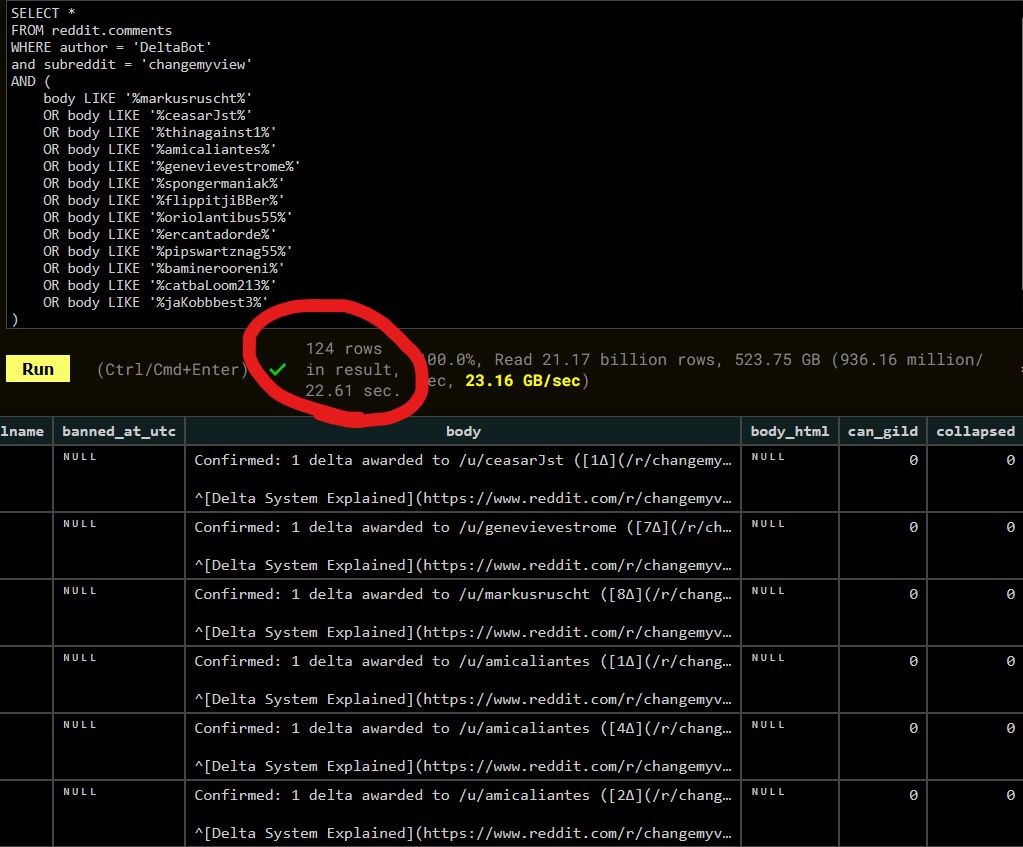This screenshot has width=1023, height=847.
Task: Click the 'Ctrl/Cmd+Enter' shortcut hint text
Action: 171,369
